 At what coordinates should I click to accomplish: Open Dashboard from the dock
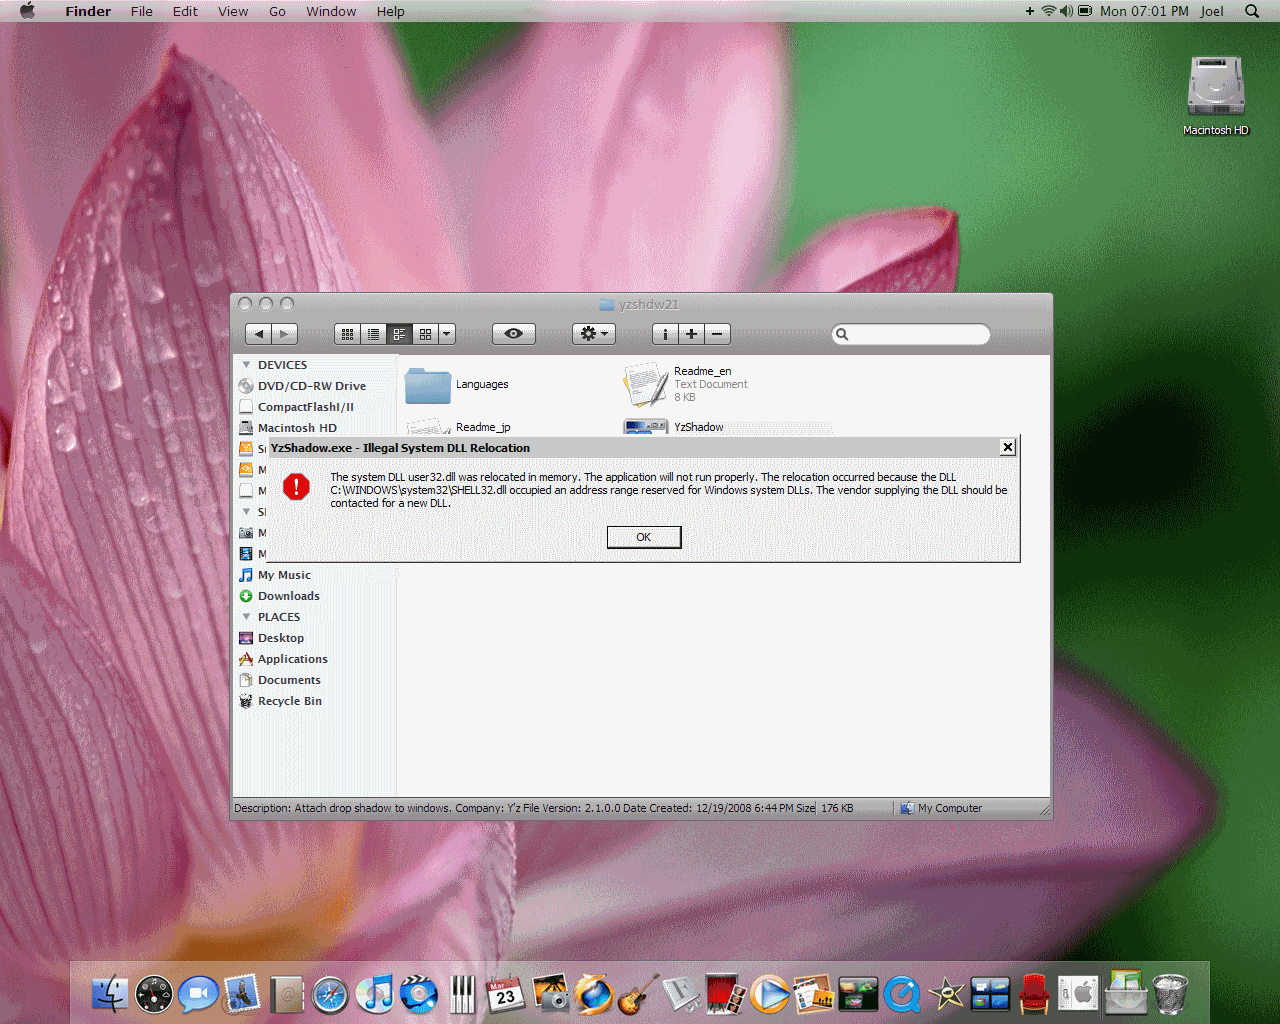pyautogui.click(x=154, y=994)
